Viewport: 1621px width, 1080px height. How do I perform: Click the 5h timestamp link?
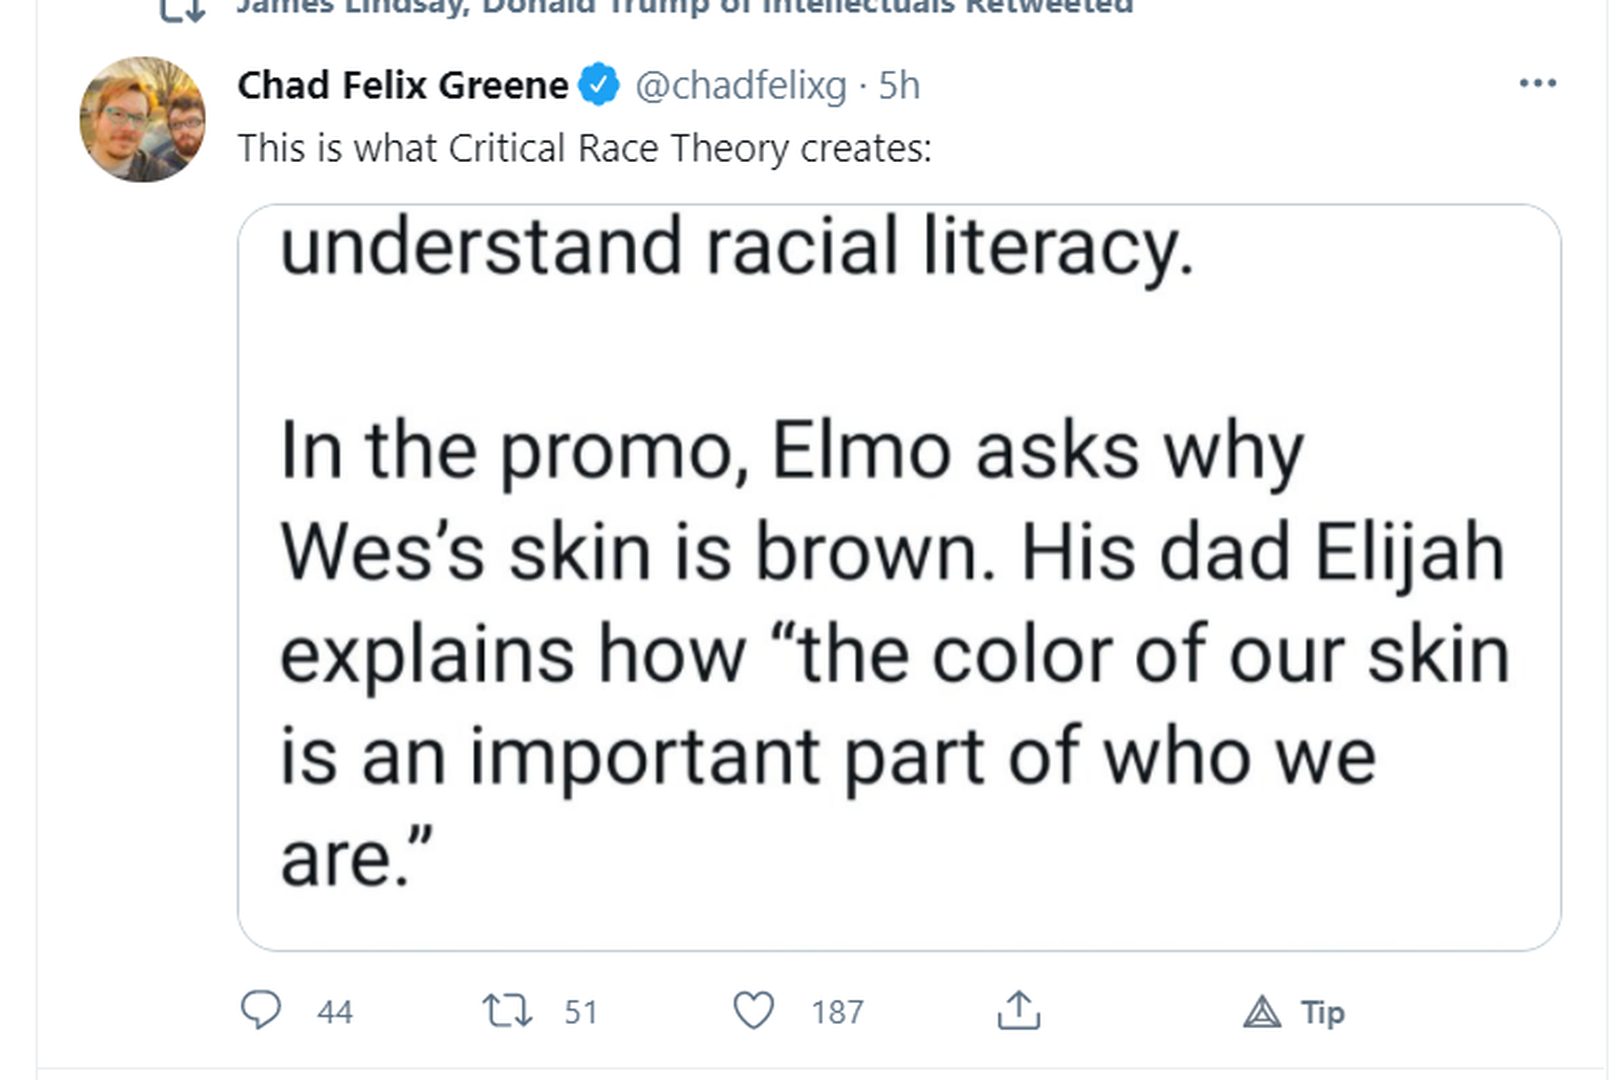[x=899, y=85]
